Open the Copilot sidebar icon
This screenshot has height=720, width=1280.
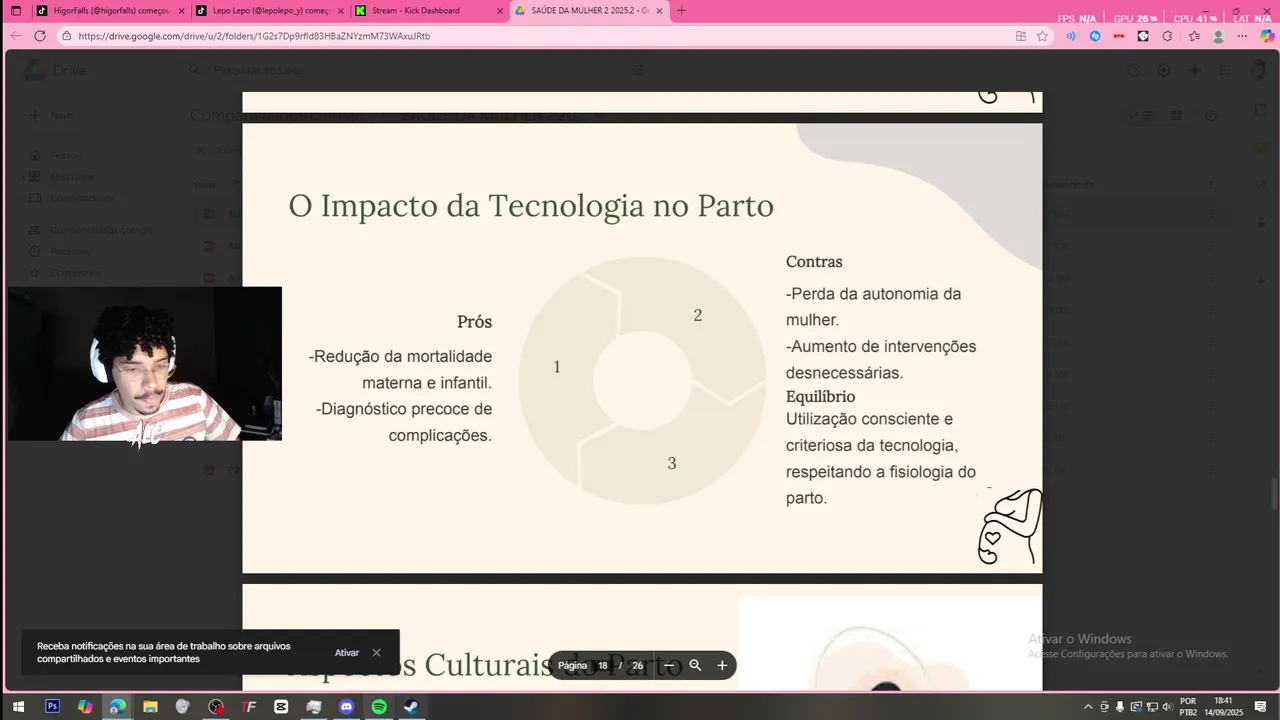pyautogui.click(x=1266, y=36)
